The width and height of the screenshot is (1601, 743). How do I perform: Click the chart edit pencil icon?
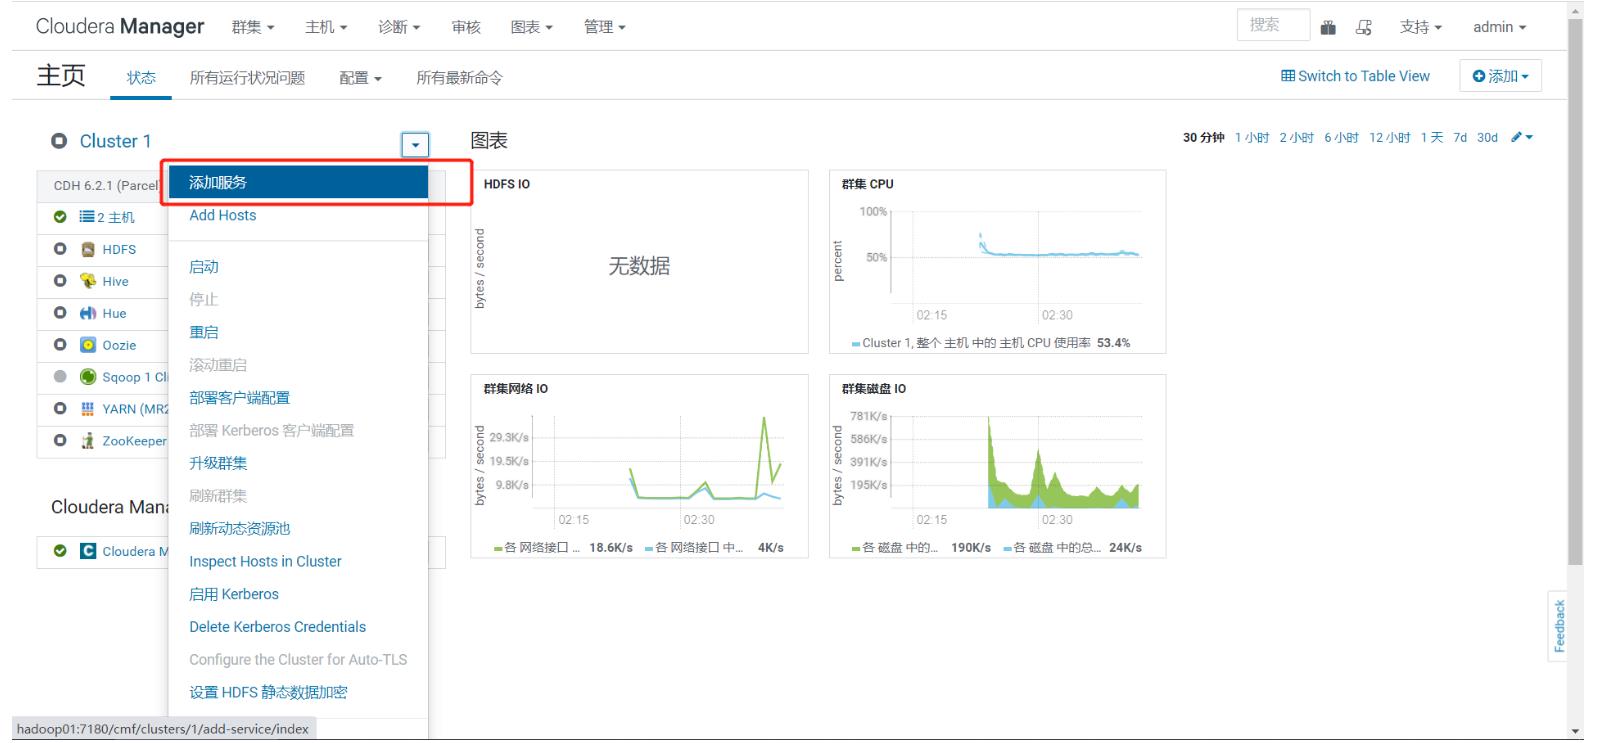point(1517,137)
